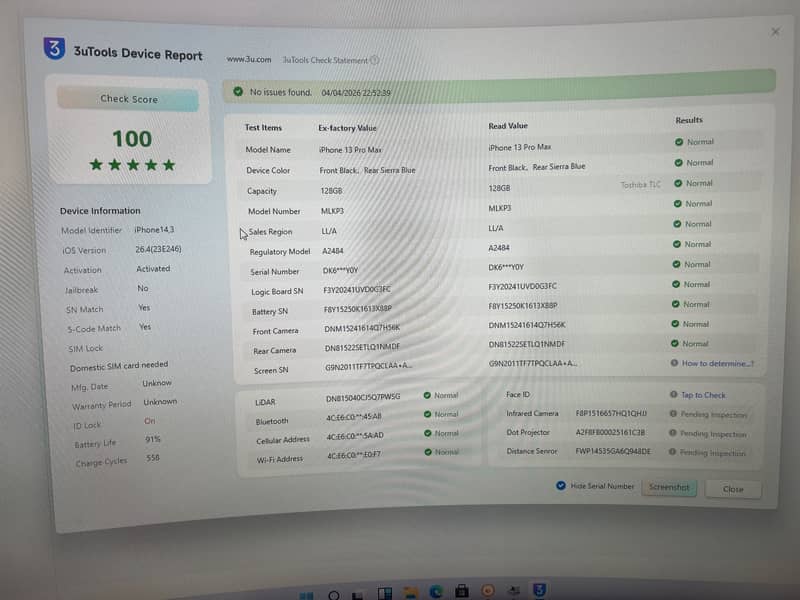Screen dimensions: 800x600
Task: Click the Read Value column header
Action: point(508,126)
